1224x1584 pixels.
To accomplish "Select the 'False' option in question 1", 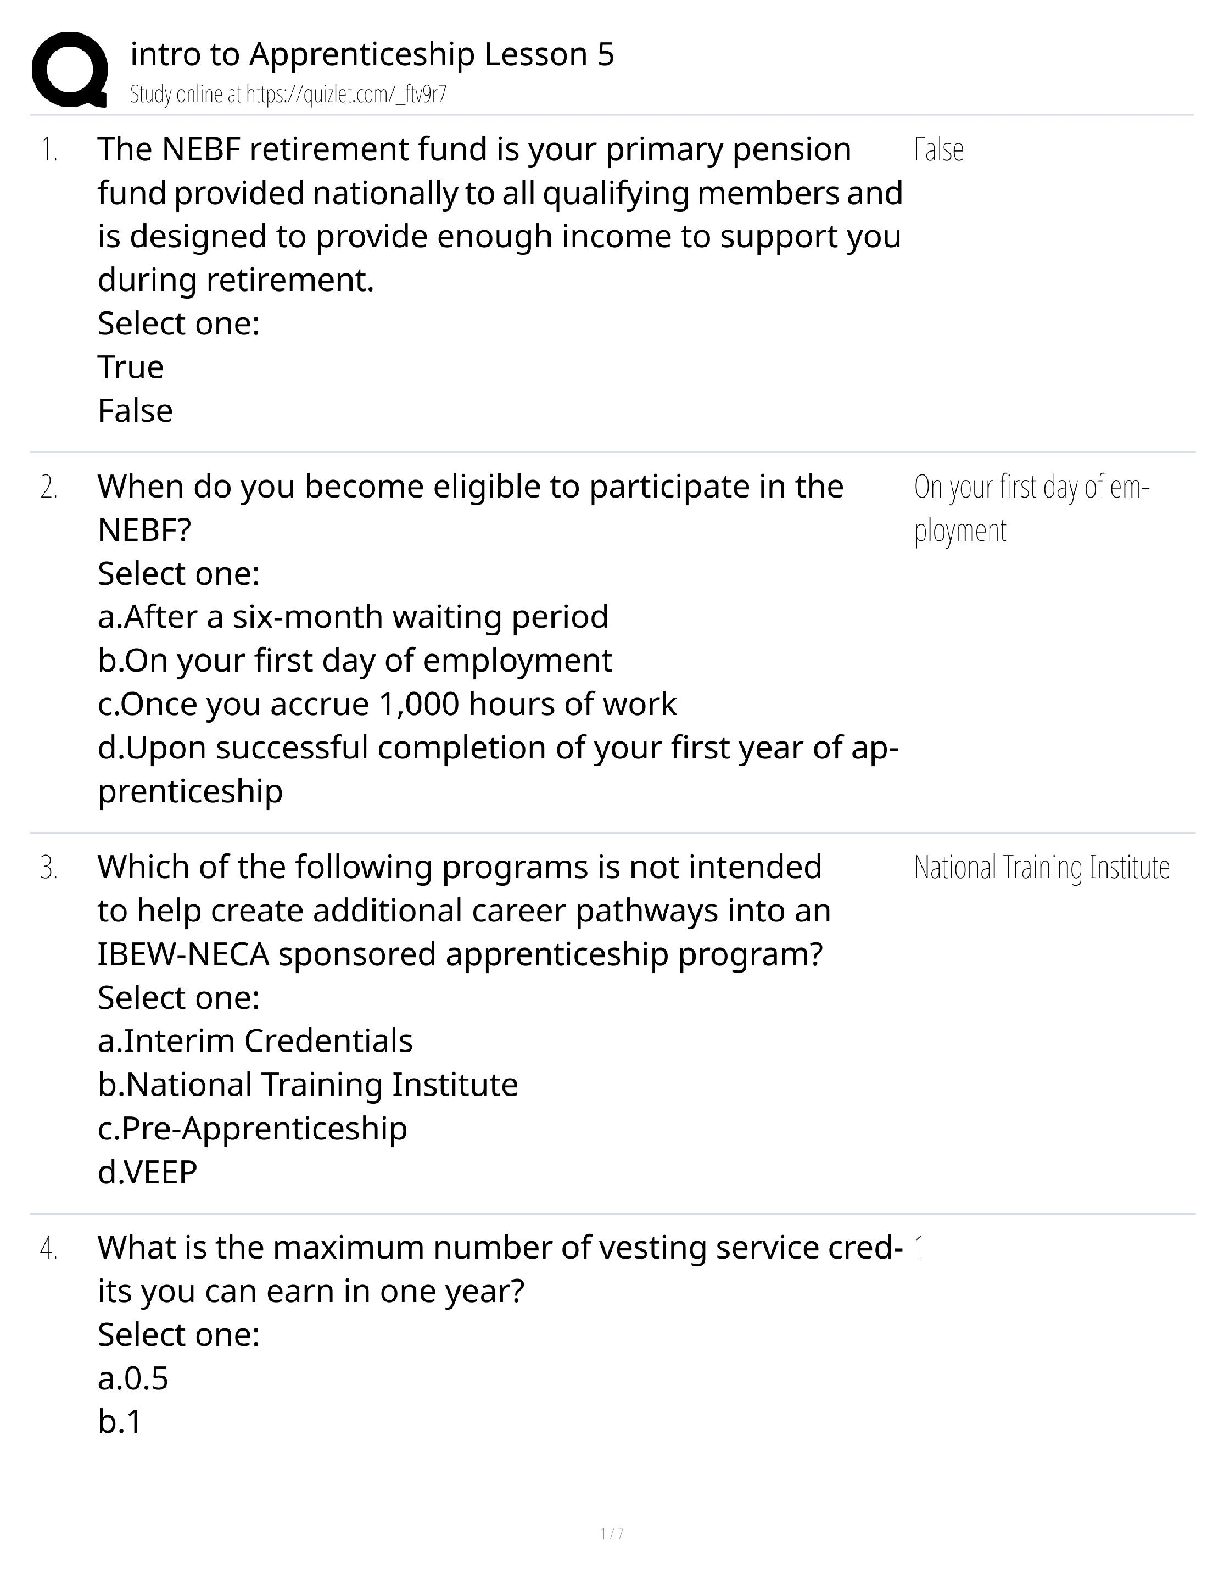I will [x=135, y=411].
